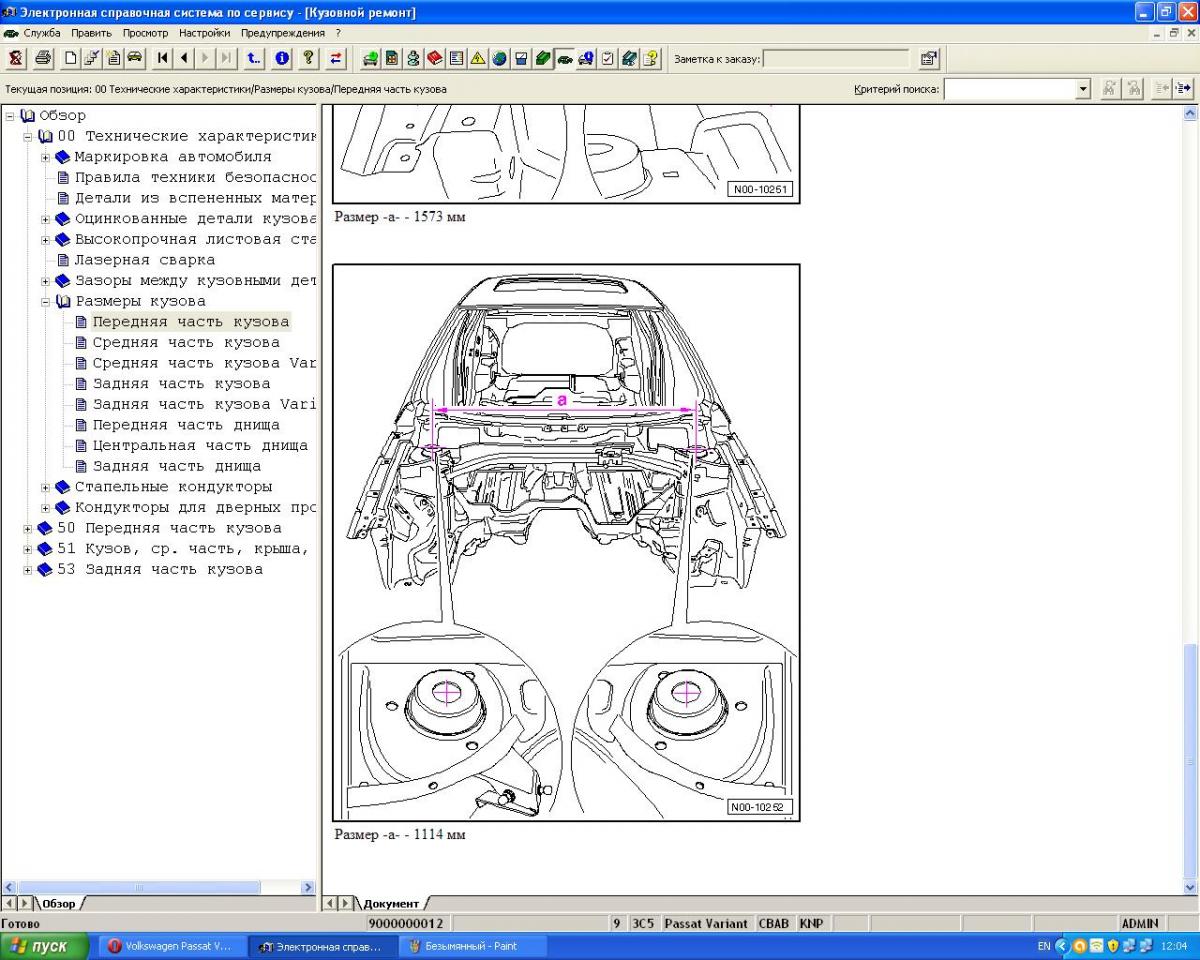This screenshot has height=960, width=1200.
Task: Select 'Лазерная сварка' document in tree
Action: pos(144,260)
